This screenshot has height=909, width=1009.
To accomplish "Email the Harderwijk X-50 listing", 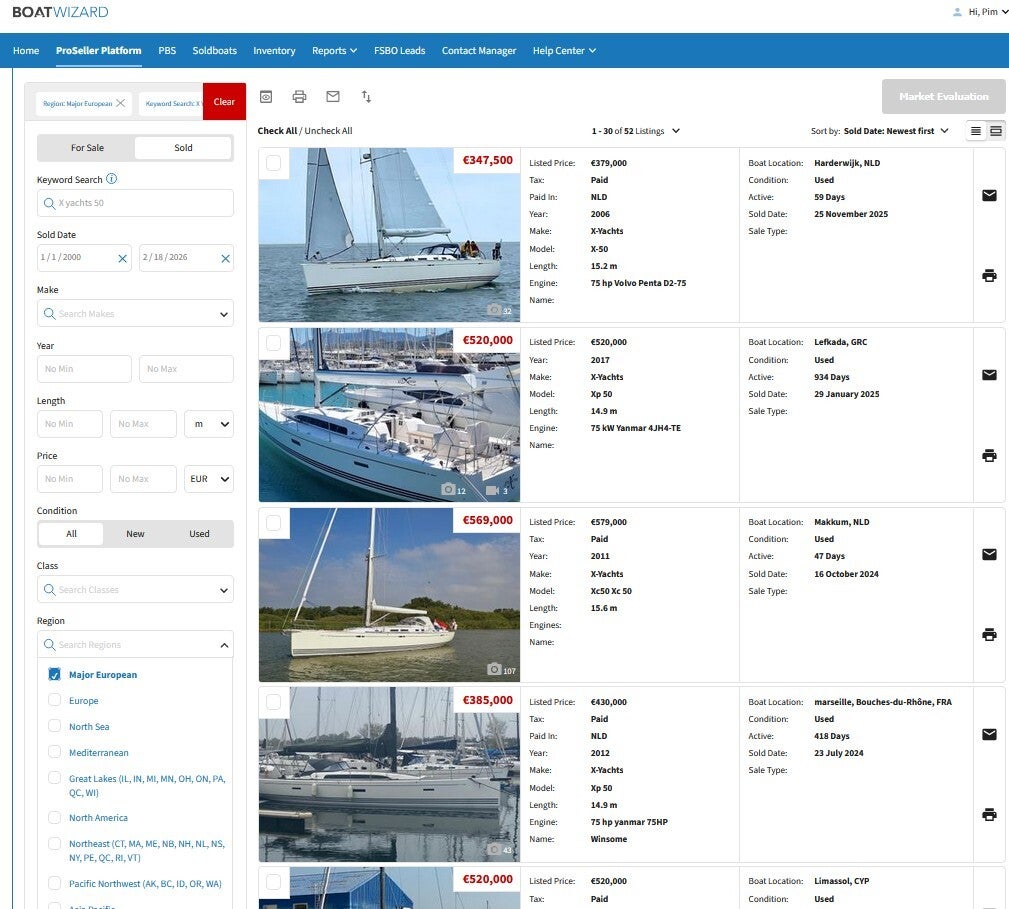I will pyautogui.click(x=989, y=196).
